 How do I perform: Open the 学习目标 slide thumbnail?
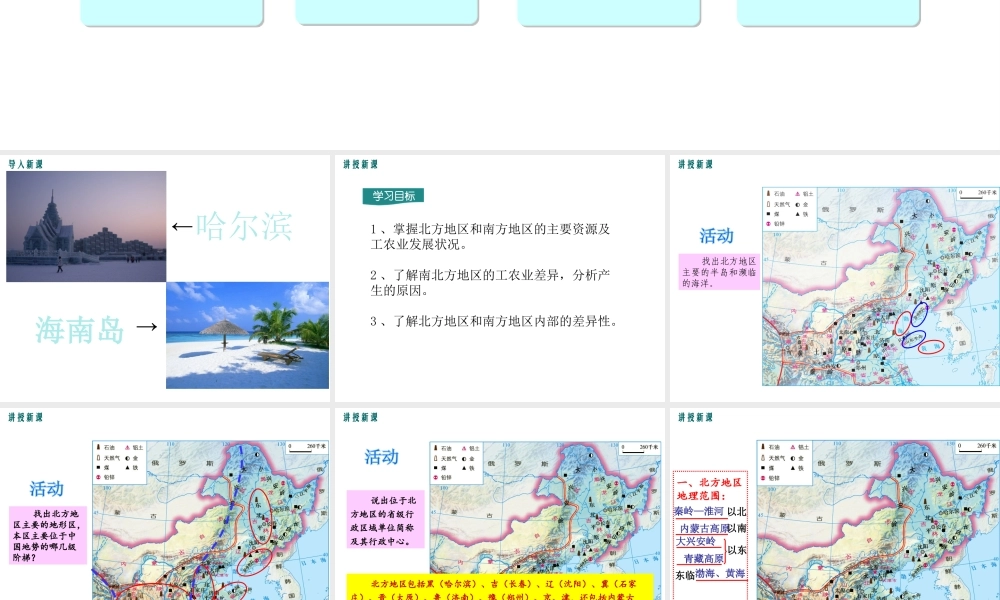point(499,278)
